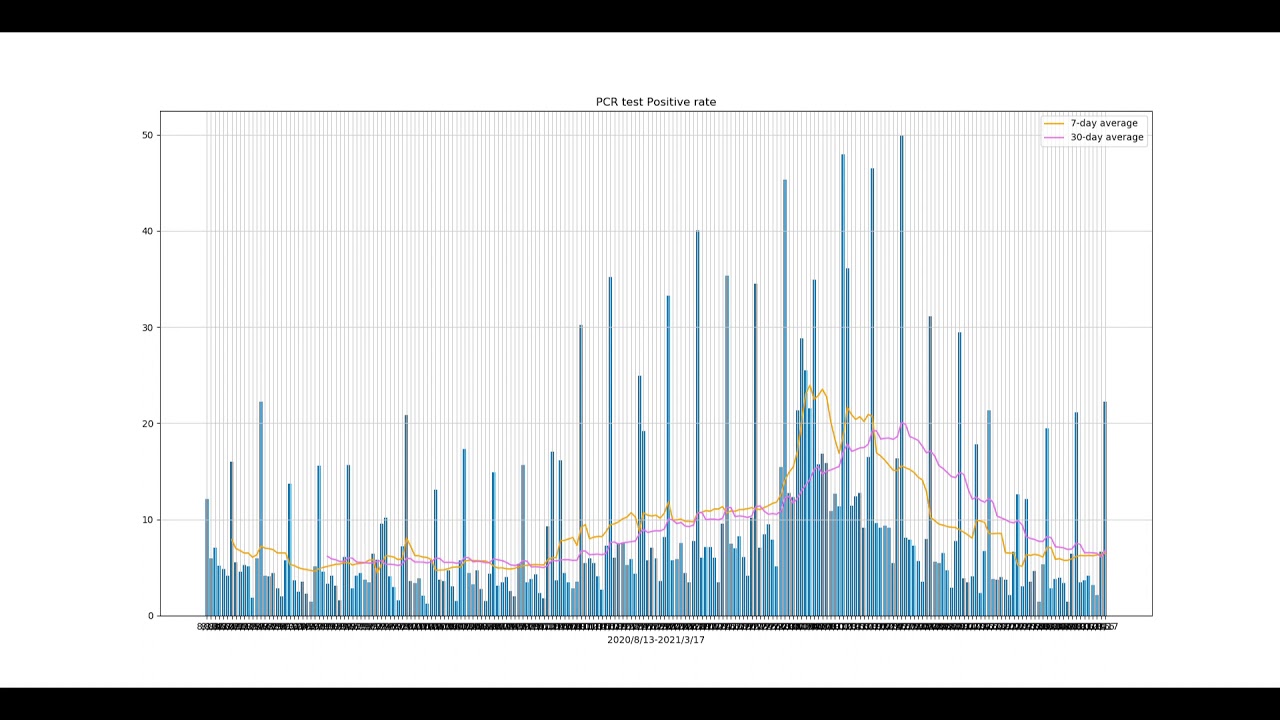The height and width of the screenshot is (720, 1280).
Task: Click the y-axis tick label 0
Action: tap(150, 616)
